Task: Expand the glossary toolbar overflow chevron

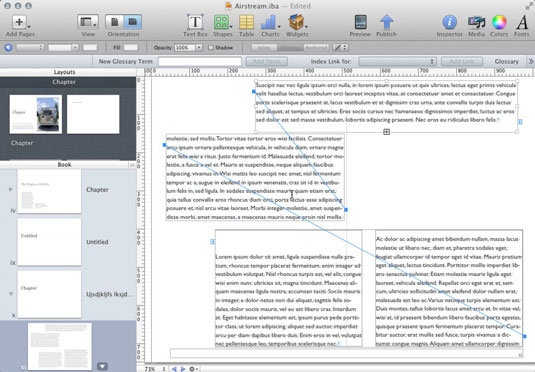Action: 531,61
